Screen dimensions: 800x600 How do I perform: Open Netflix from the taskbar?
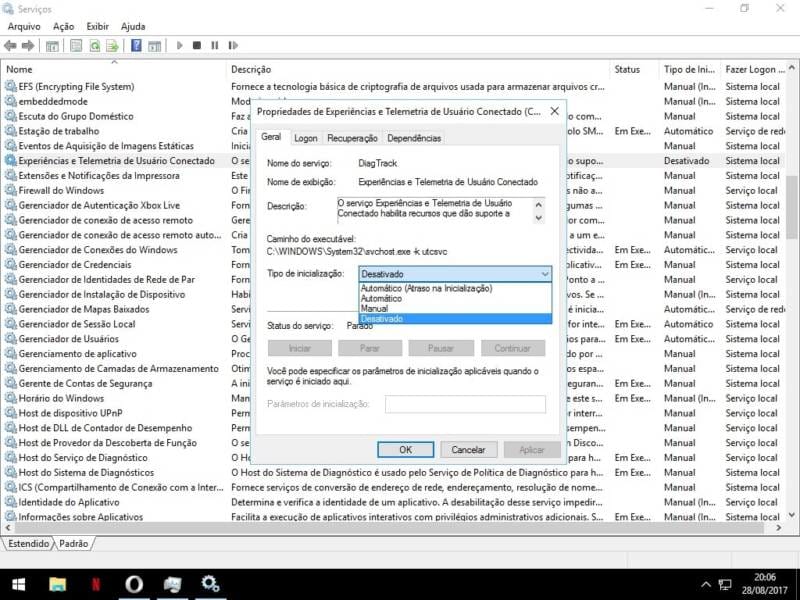pyautogui.click(x=95, y=584)
